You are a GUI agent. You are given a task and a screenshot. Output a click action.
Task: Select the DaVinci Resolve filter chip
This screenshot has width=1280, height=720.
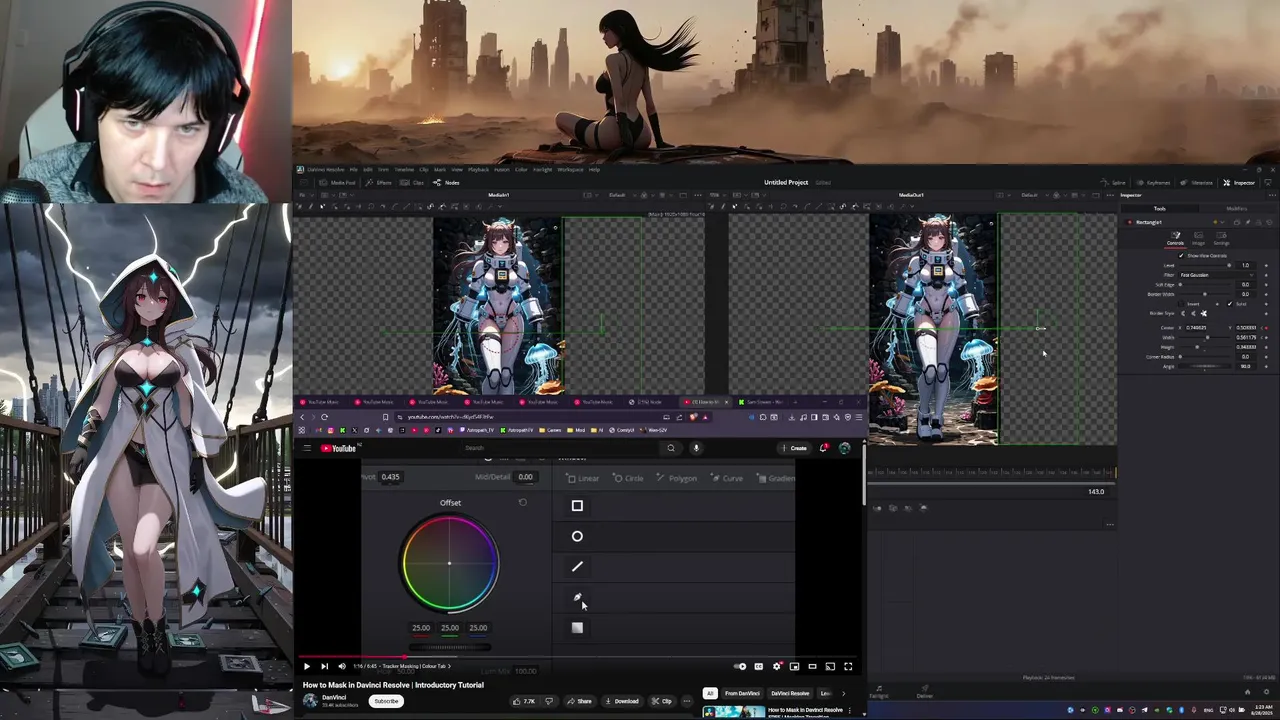tap(790, 694)
